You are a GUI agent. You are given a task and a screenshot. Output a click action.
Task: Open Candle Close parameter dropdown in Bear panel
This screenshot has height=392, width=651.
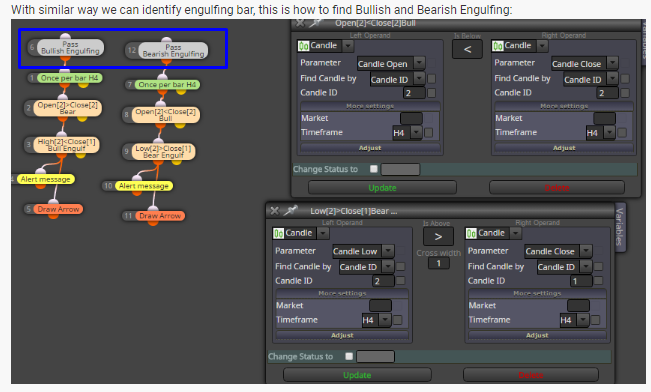point(585,251)
